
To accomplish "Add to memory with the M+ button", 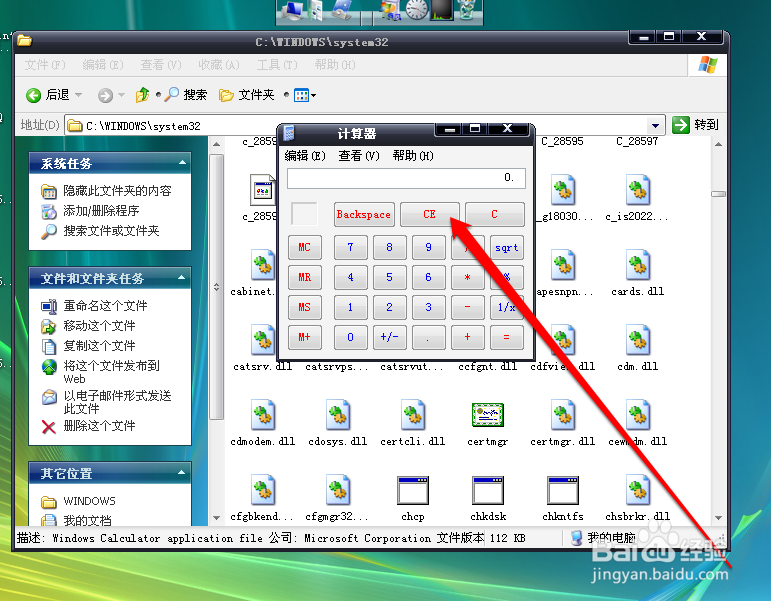I will tap(304, 337).
